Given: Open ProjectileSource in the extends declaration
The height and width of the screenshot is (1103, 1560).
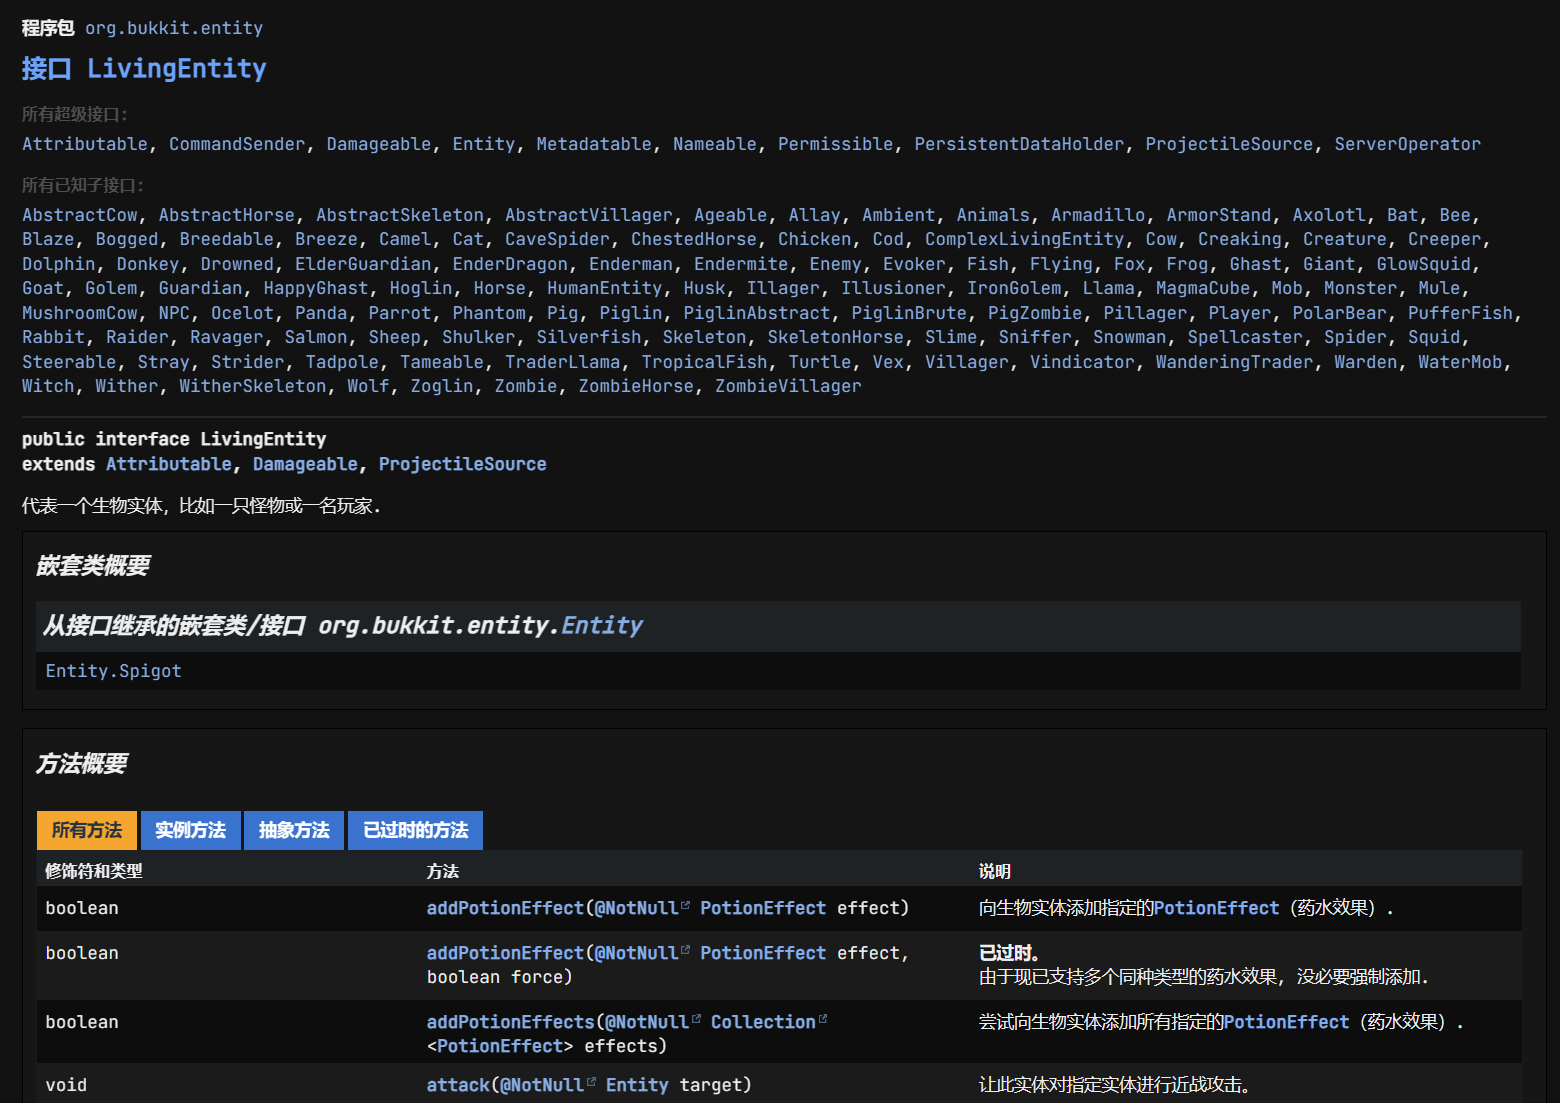Looking at the screenshot, I should click(462, 464).
